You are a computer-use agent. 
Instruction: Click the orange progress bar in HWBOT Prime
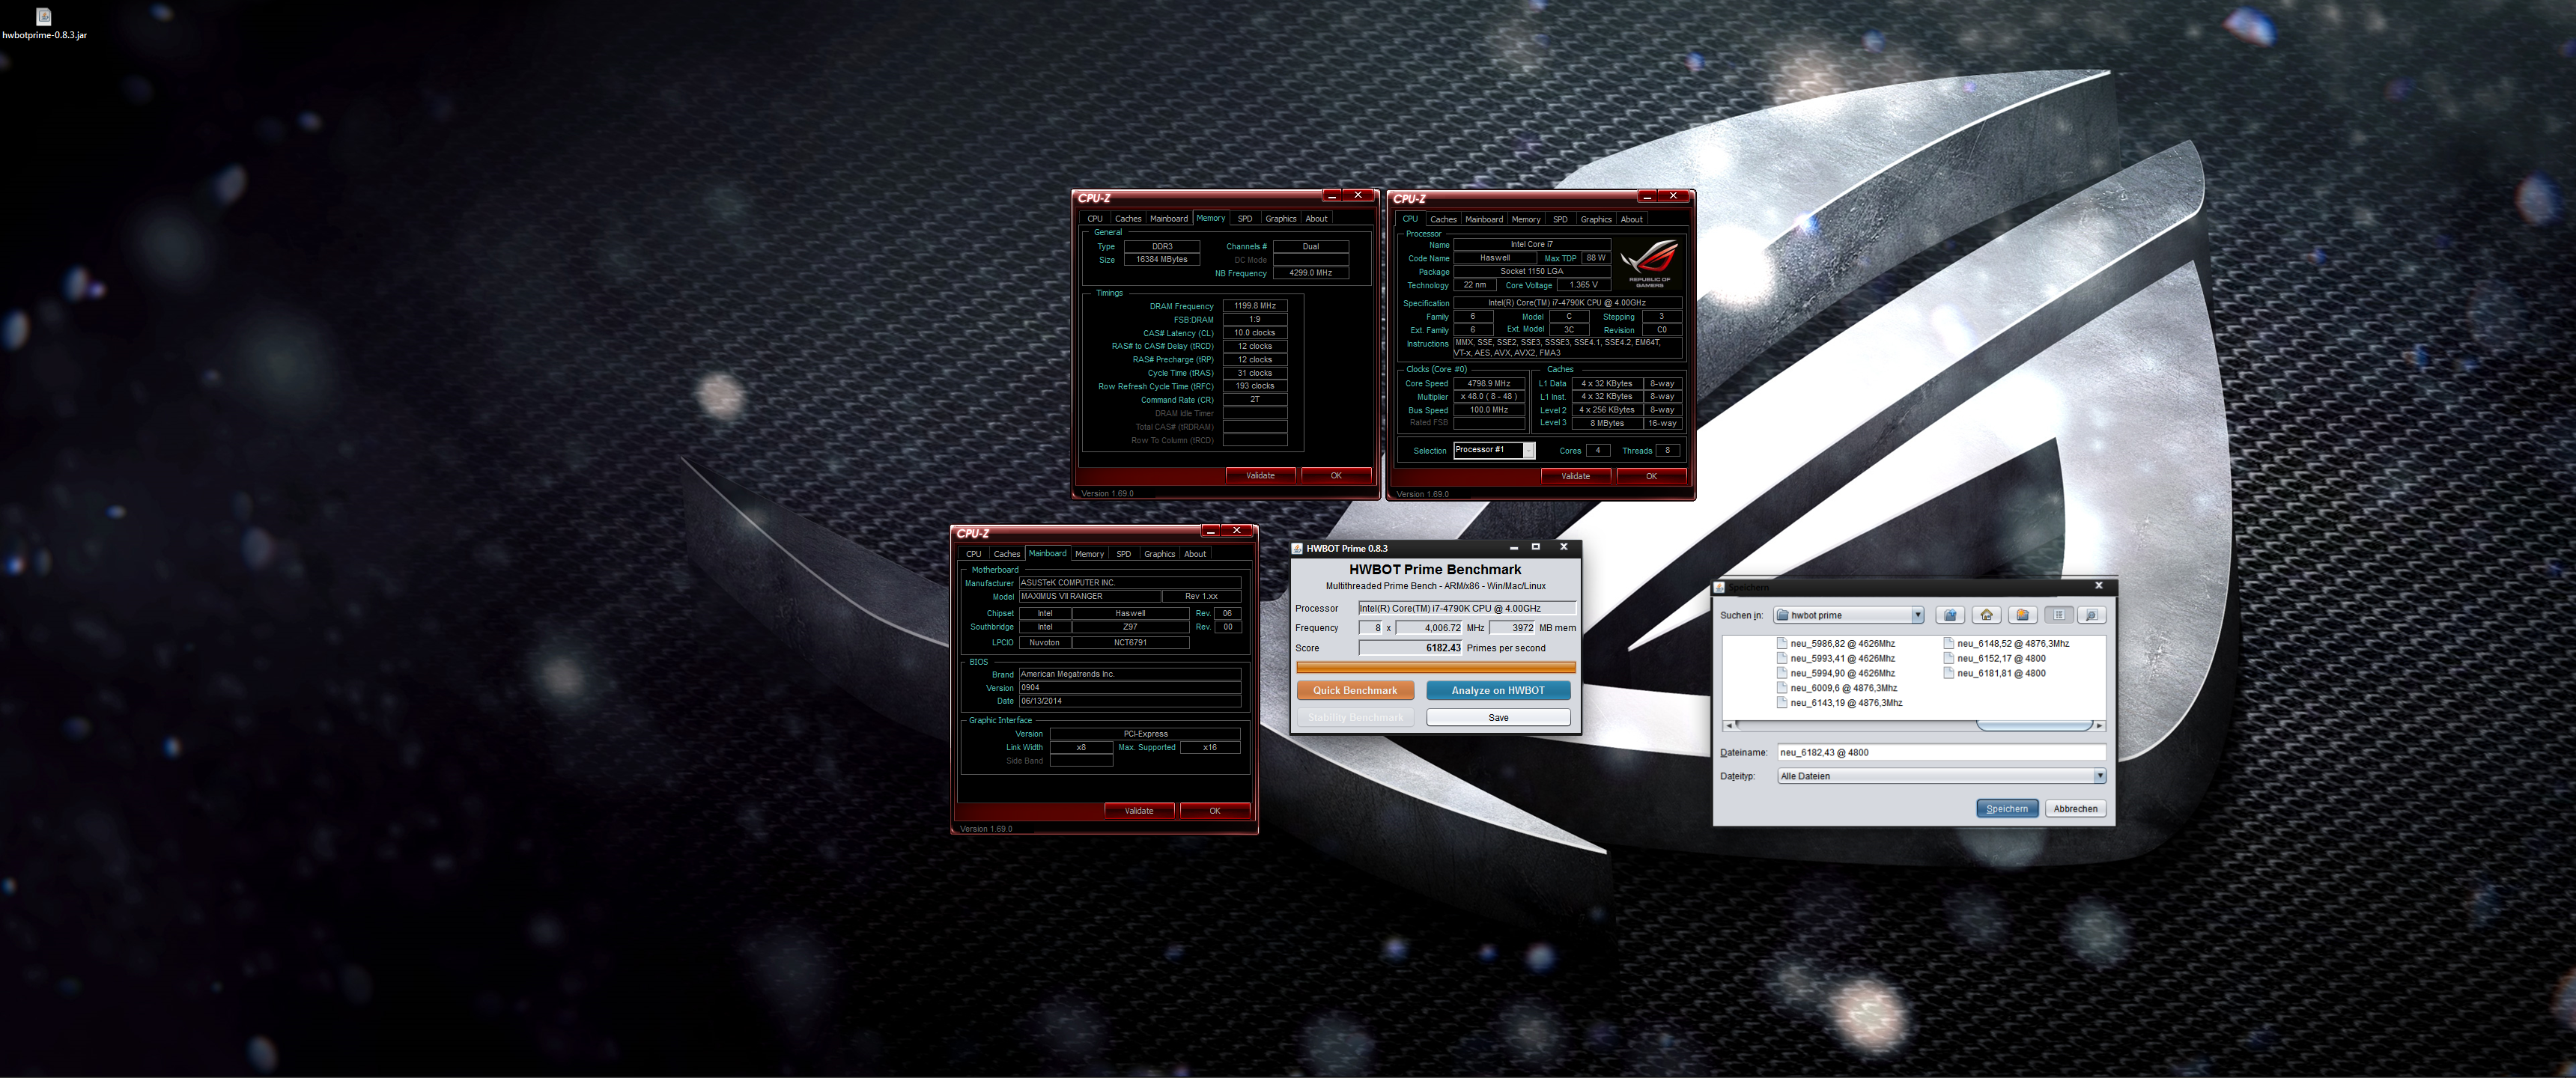point(1436,667)
